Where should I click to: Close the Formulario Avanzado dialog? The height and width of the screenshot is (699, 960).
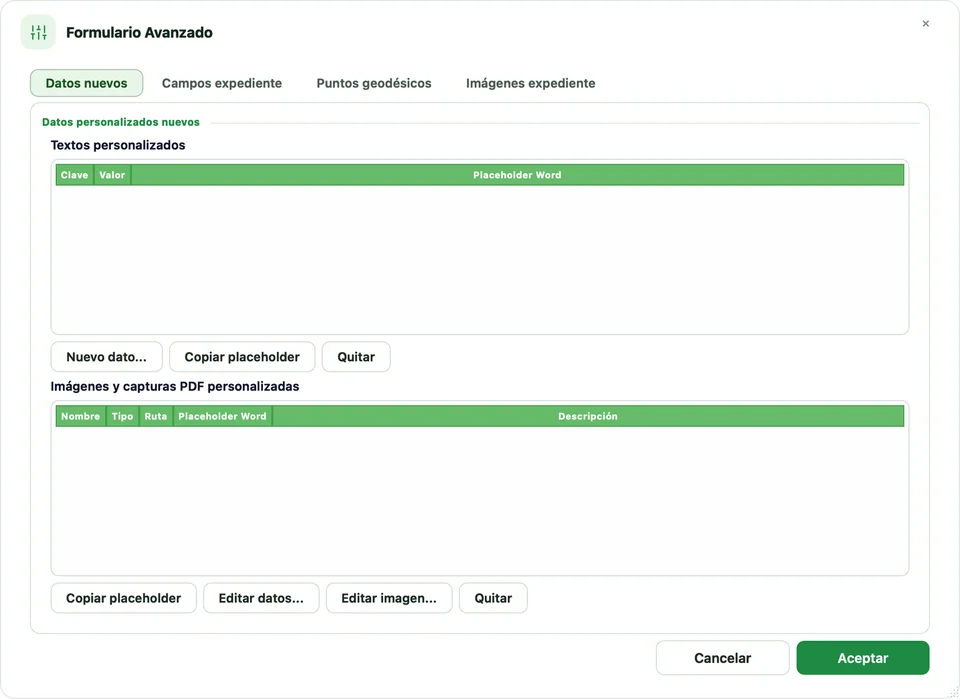925,24
